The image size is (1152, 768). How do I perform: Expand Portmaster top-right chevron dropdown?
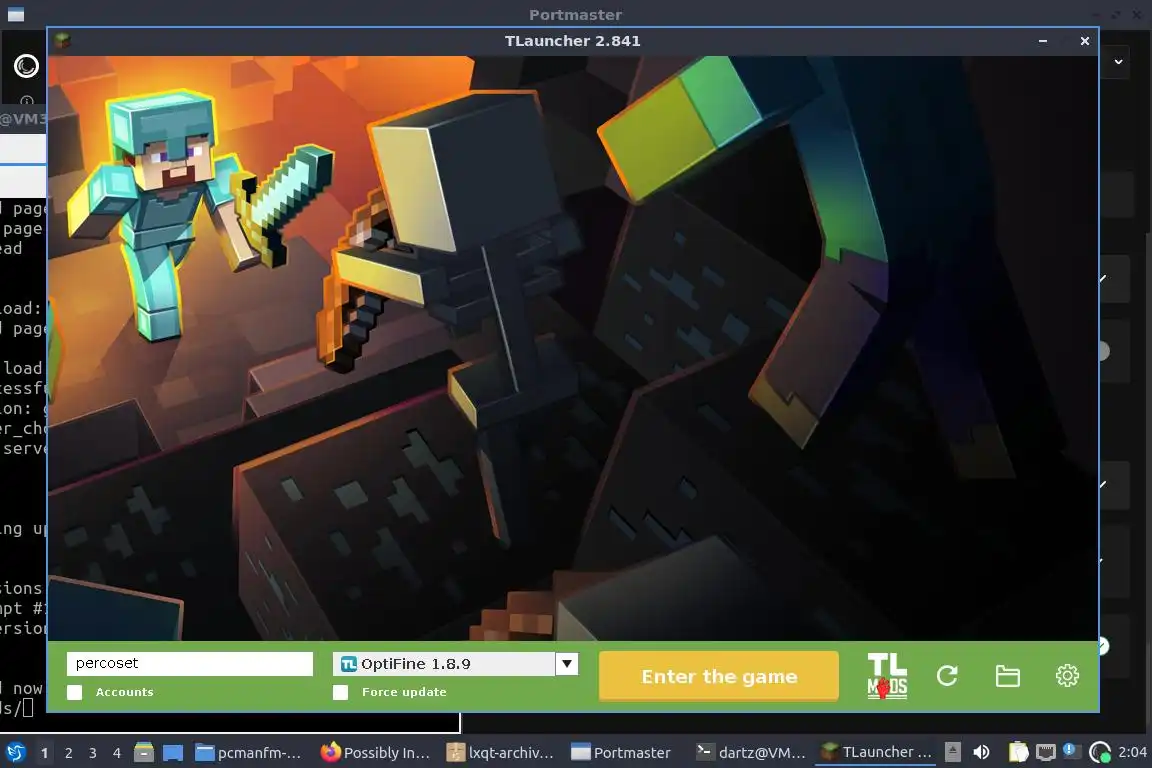point(1118,62)
